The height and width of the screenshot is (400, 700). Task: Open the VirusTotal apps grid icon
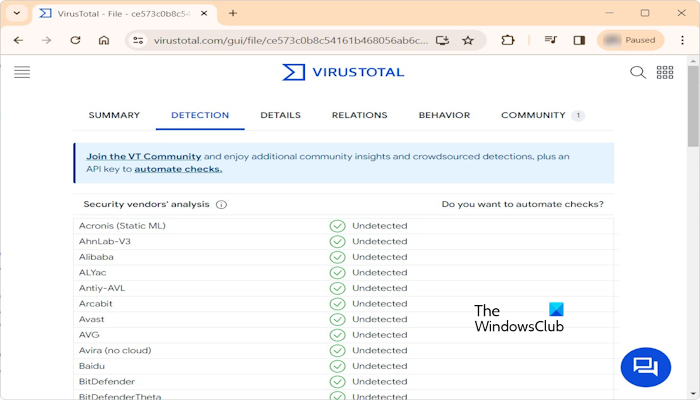(665, 72)
